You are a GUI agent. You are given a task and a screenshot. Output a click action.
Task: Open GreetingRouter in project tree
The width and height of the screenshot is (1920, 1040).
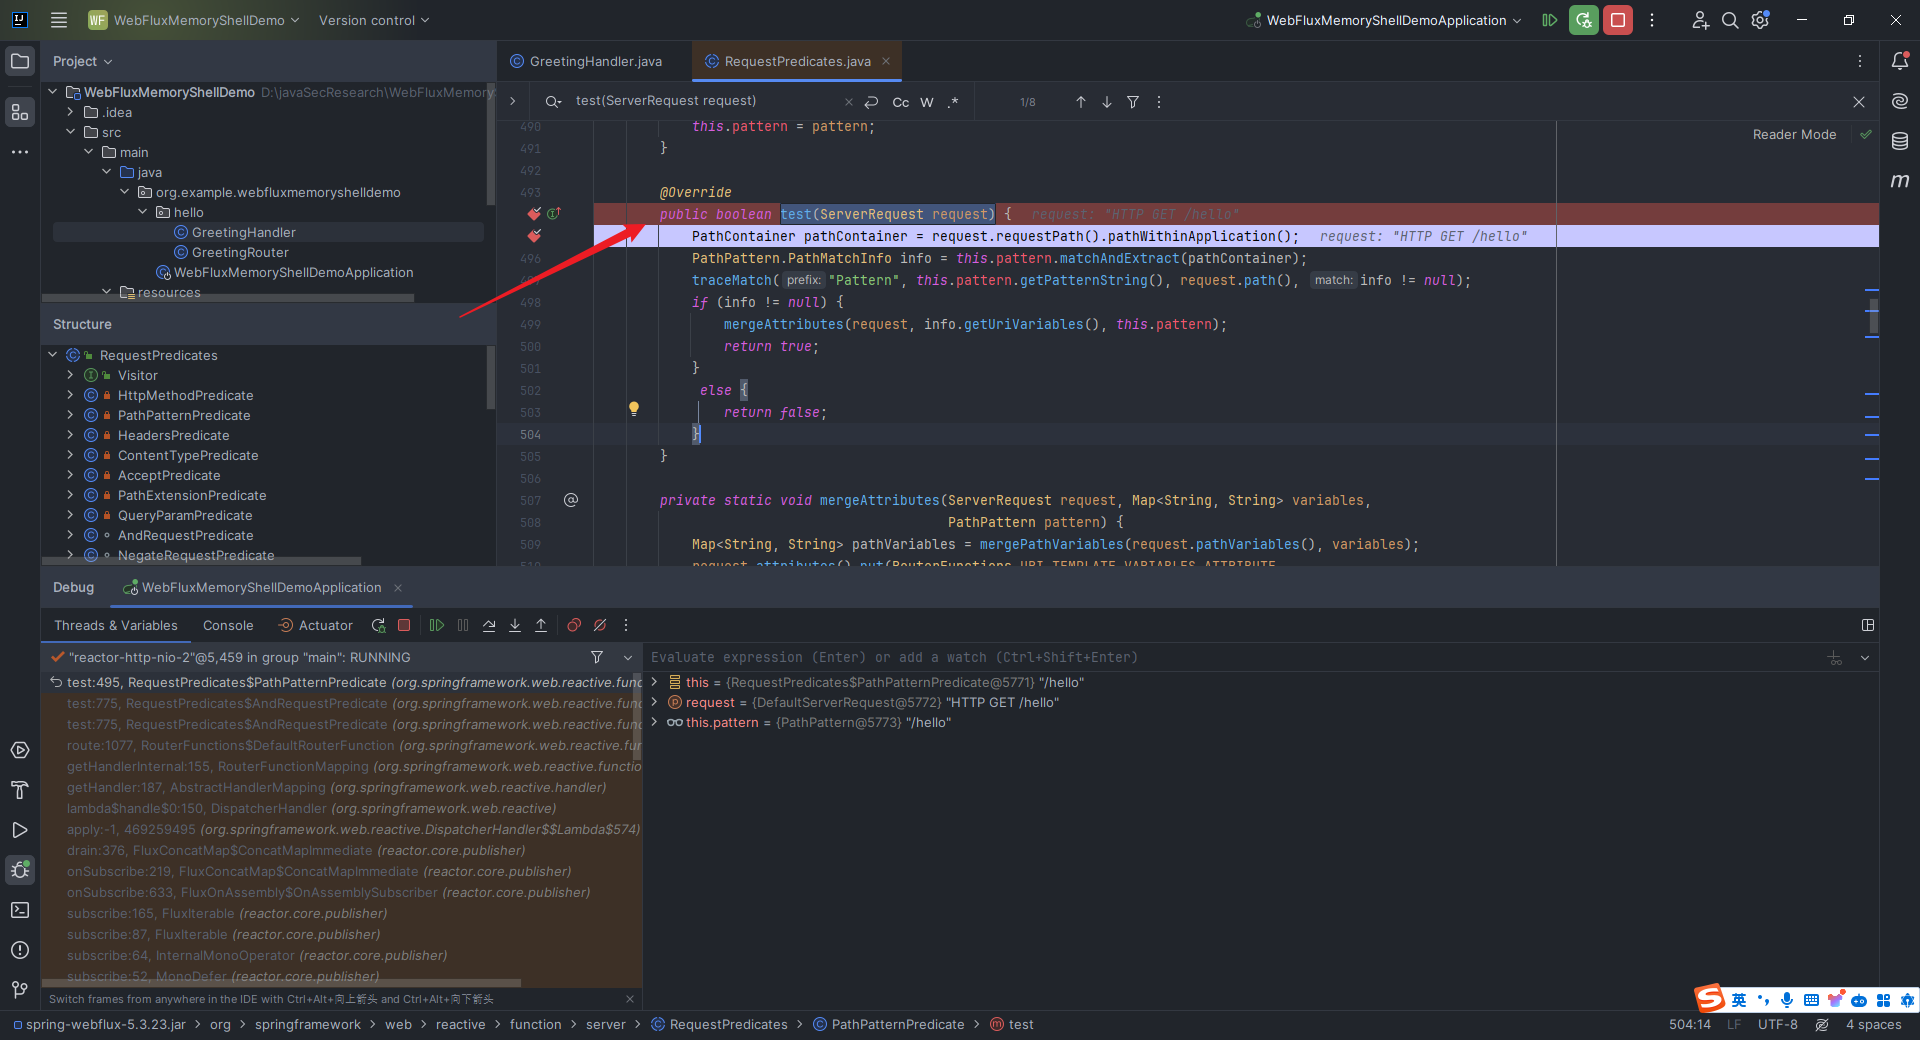pos(240,252)
